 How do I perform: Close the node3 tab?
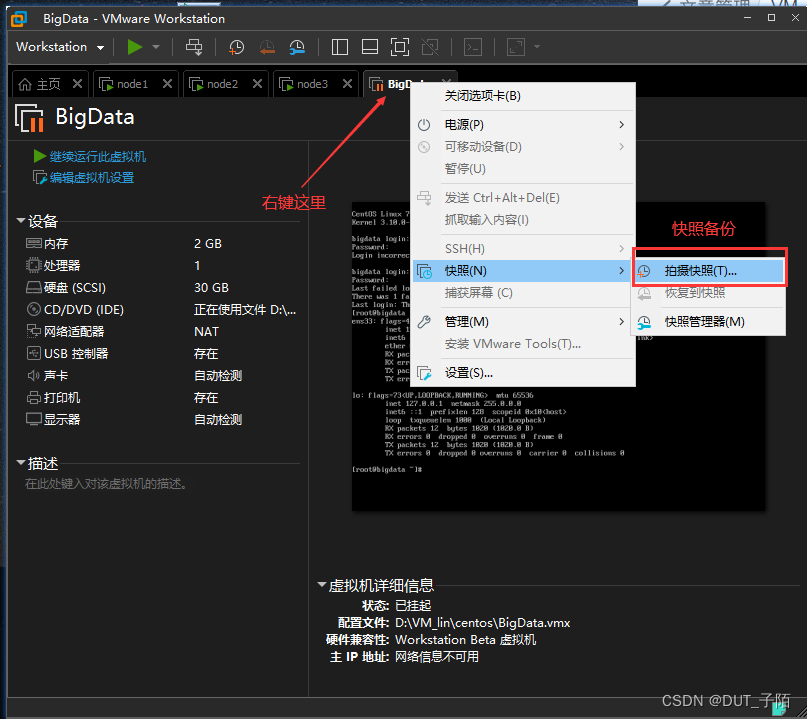[x=347, y=83]
